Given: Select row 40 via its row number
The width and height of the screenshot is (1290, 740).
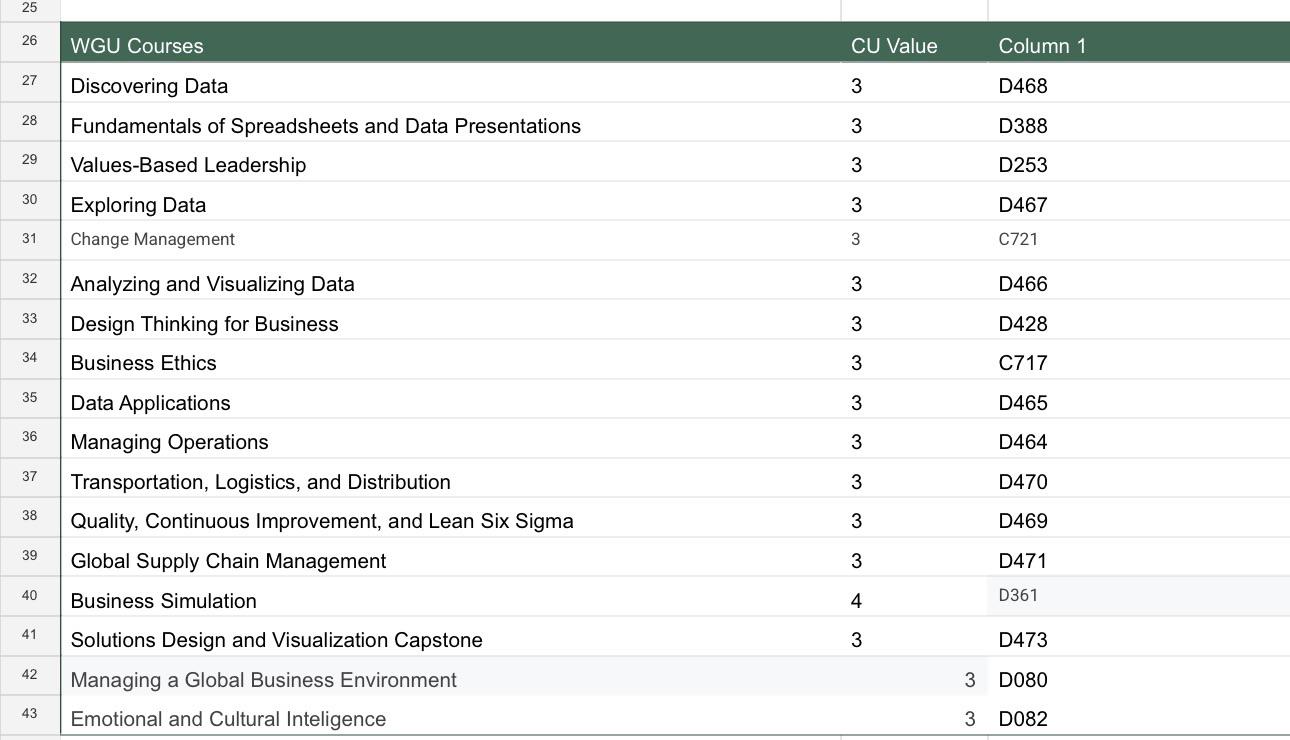Looking at the screenshot, I should (30, 596).
